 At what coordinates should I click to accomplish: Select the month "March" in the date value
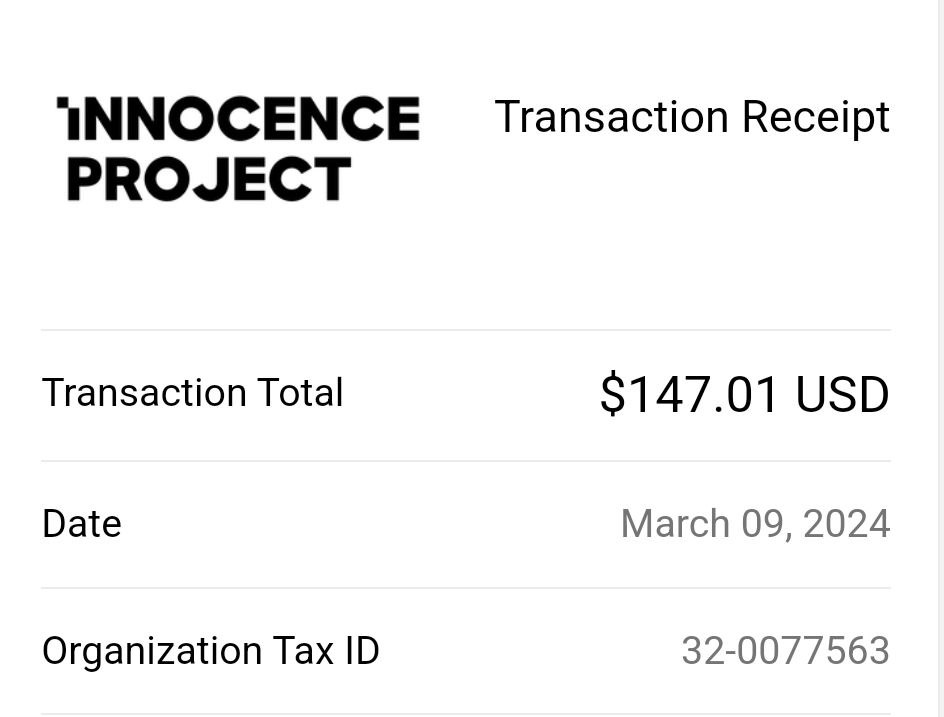point(675,523)
